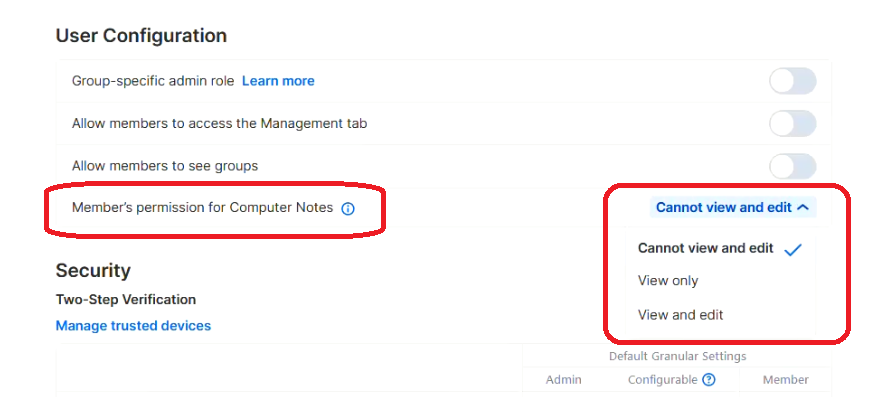Click the Member's permission for Computer Notes label
Screen dimensions: 882x397
(x=202, y=207)
